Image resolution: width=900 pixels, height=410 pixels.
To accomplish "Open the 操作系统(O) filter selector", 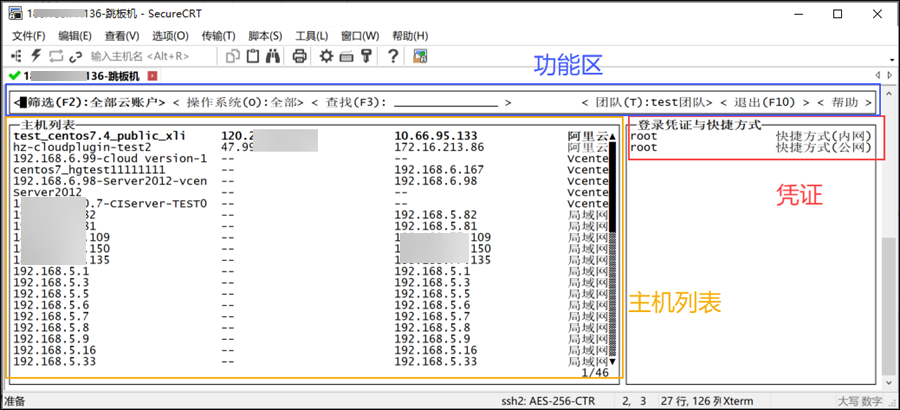I will click(x=239, y=102).
